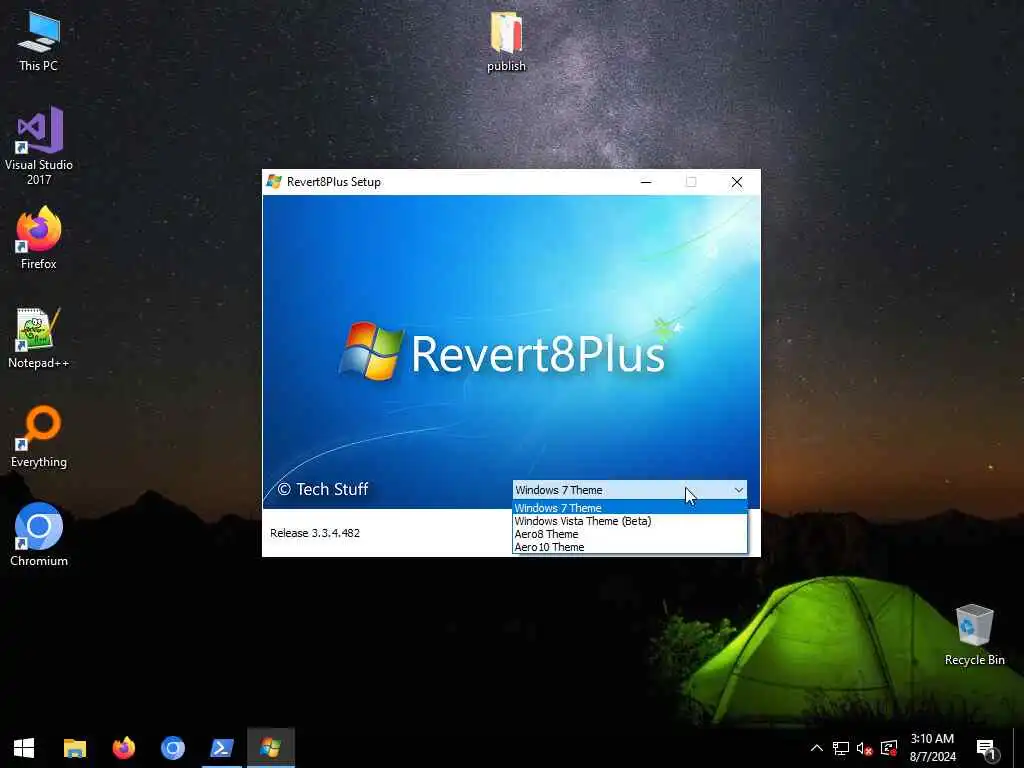Select Aero10 Theme option

[x=630, y=547]
